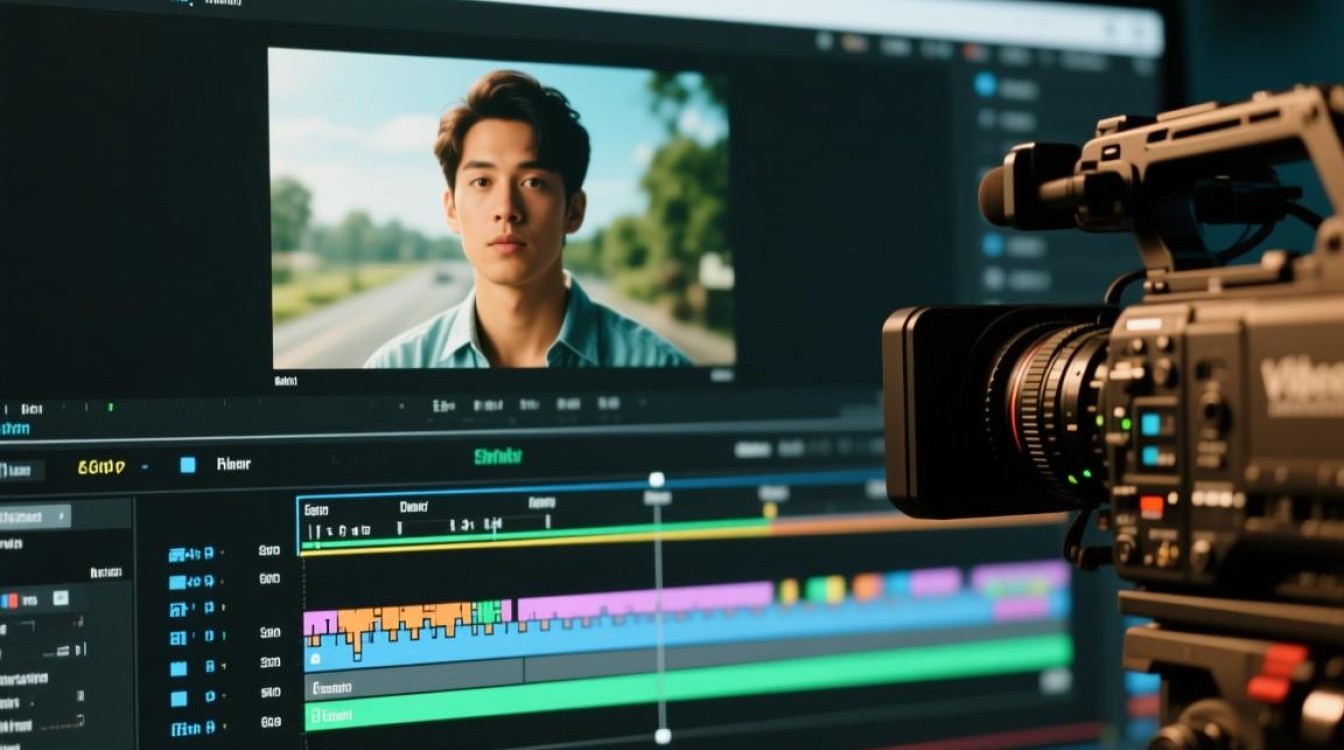This screenshot has width=1344, height=750.
Task: Select the small green clip beside the orange clip
Action: (x=487, y=614)
